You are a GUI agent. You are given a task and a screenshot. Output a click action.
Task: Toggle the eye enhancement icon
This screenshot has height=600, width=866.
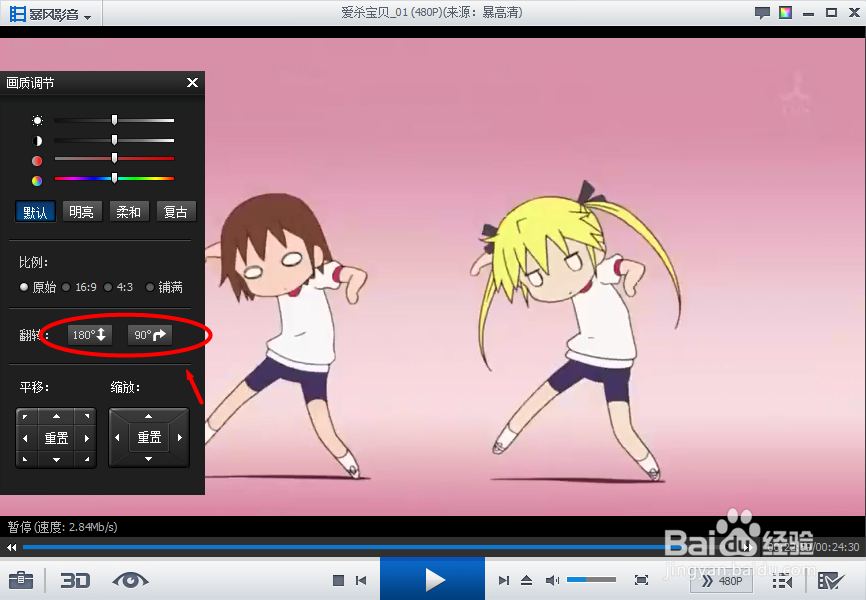(x=130, y=580)
